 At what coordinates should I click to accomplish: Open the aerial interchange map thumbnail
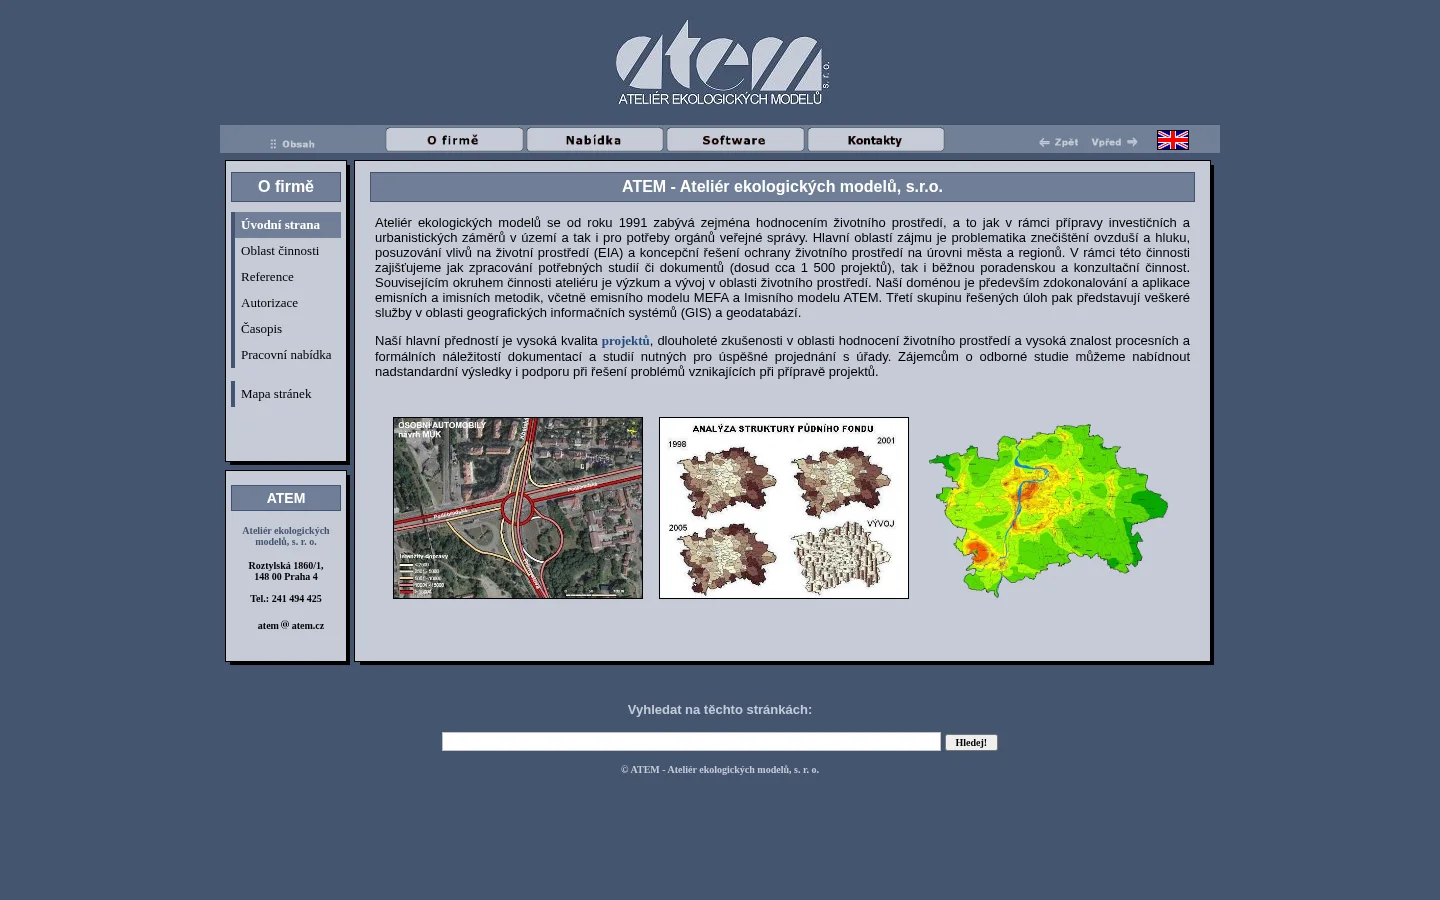(518, 508)
